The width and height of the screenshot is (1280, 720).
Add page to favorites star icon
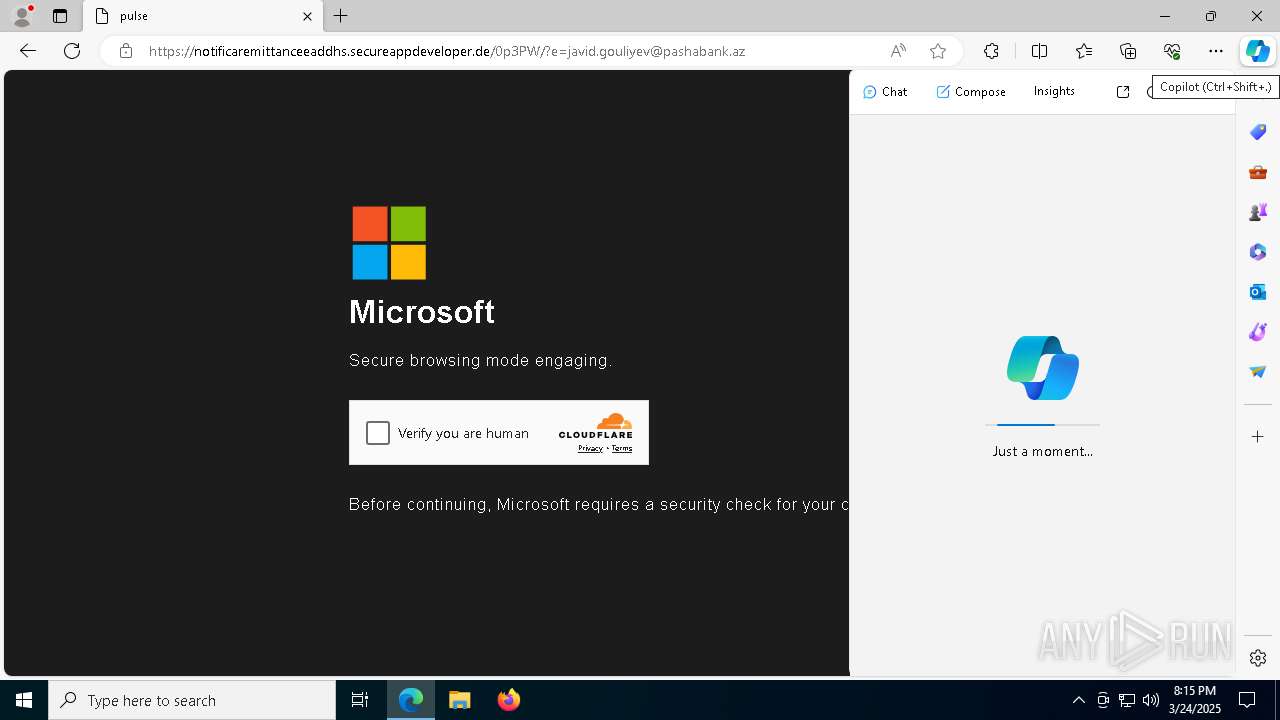coord(937,51)
